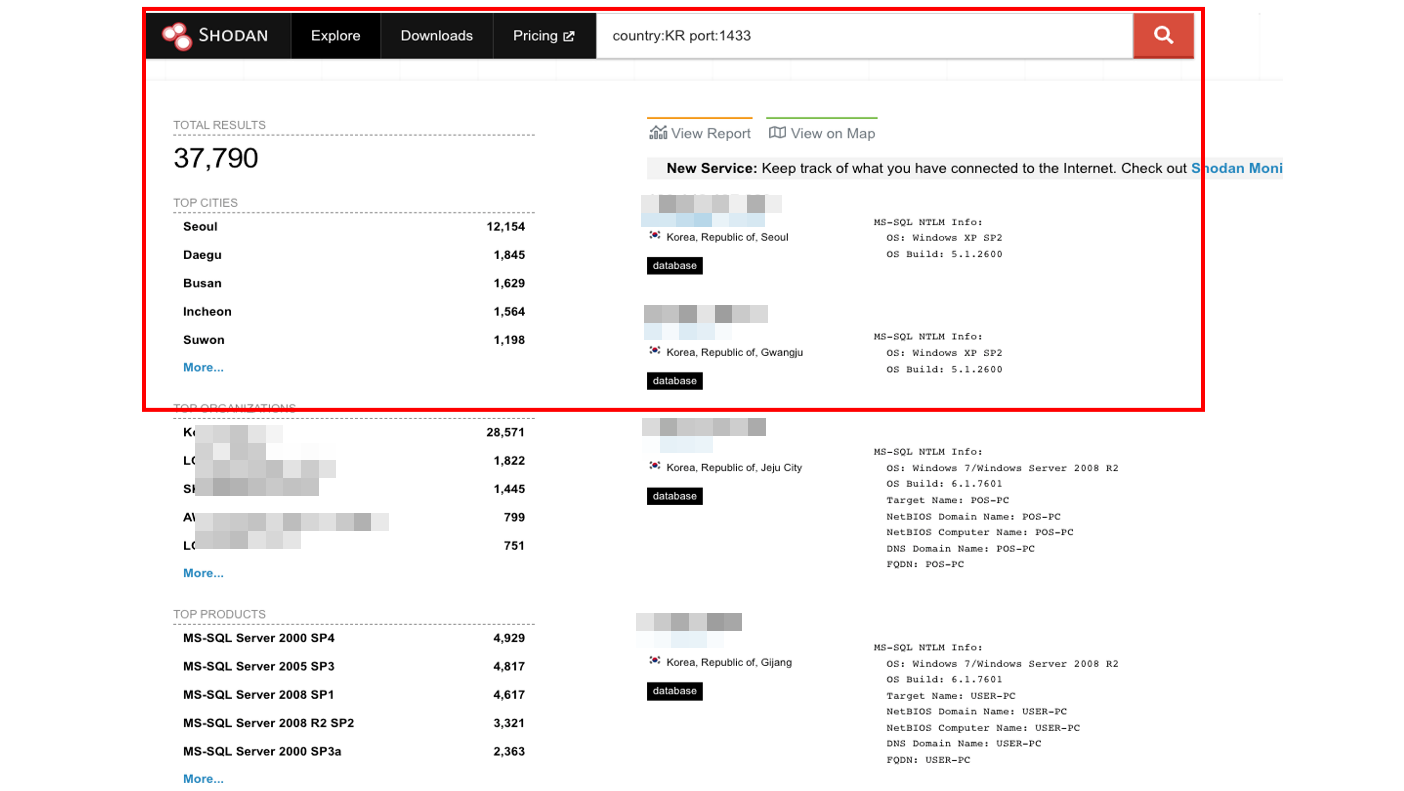Image resolution: width=1404 pixels, height=791 pixels.
Task: Click database tag on Gwangju result
Action: tap(675, 381)
